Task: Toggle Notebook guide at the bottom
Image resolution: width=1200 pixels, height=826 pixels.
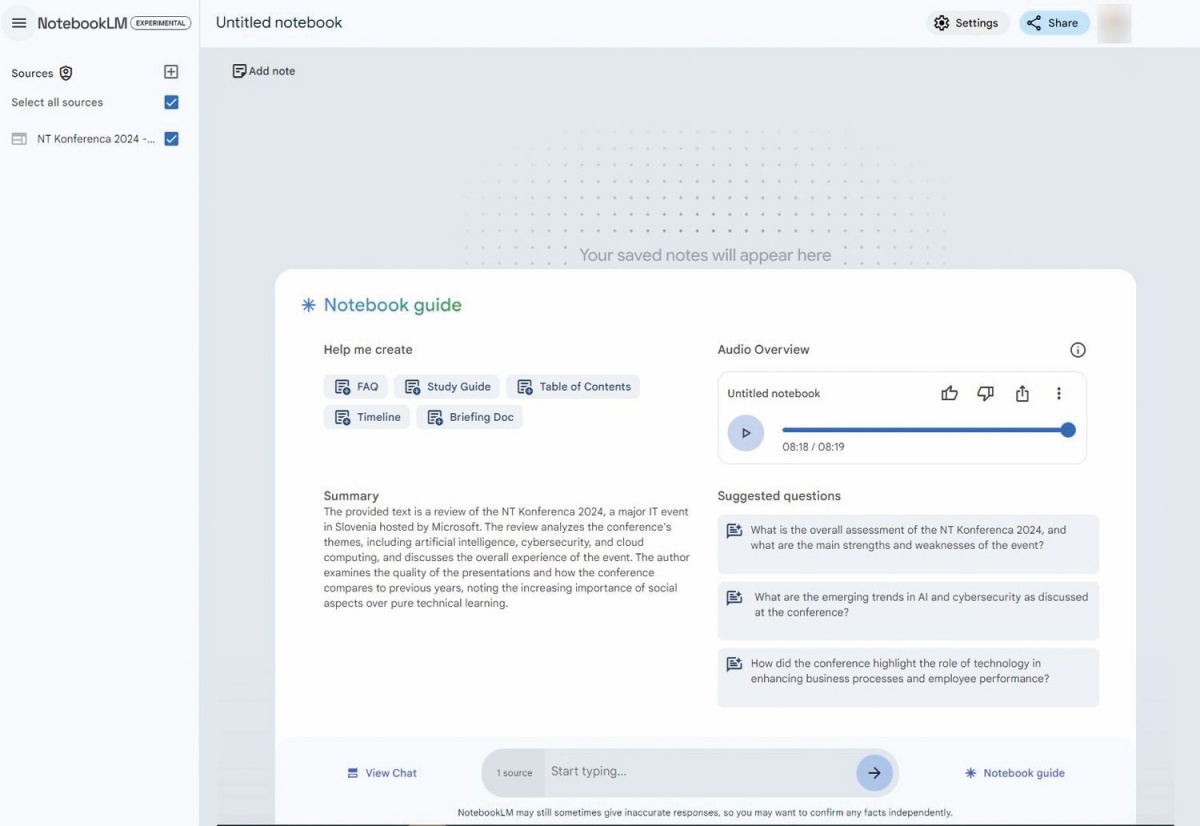Action: point(1015,773)
